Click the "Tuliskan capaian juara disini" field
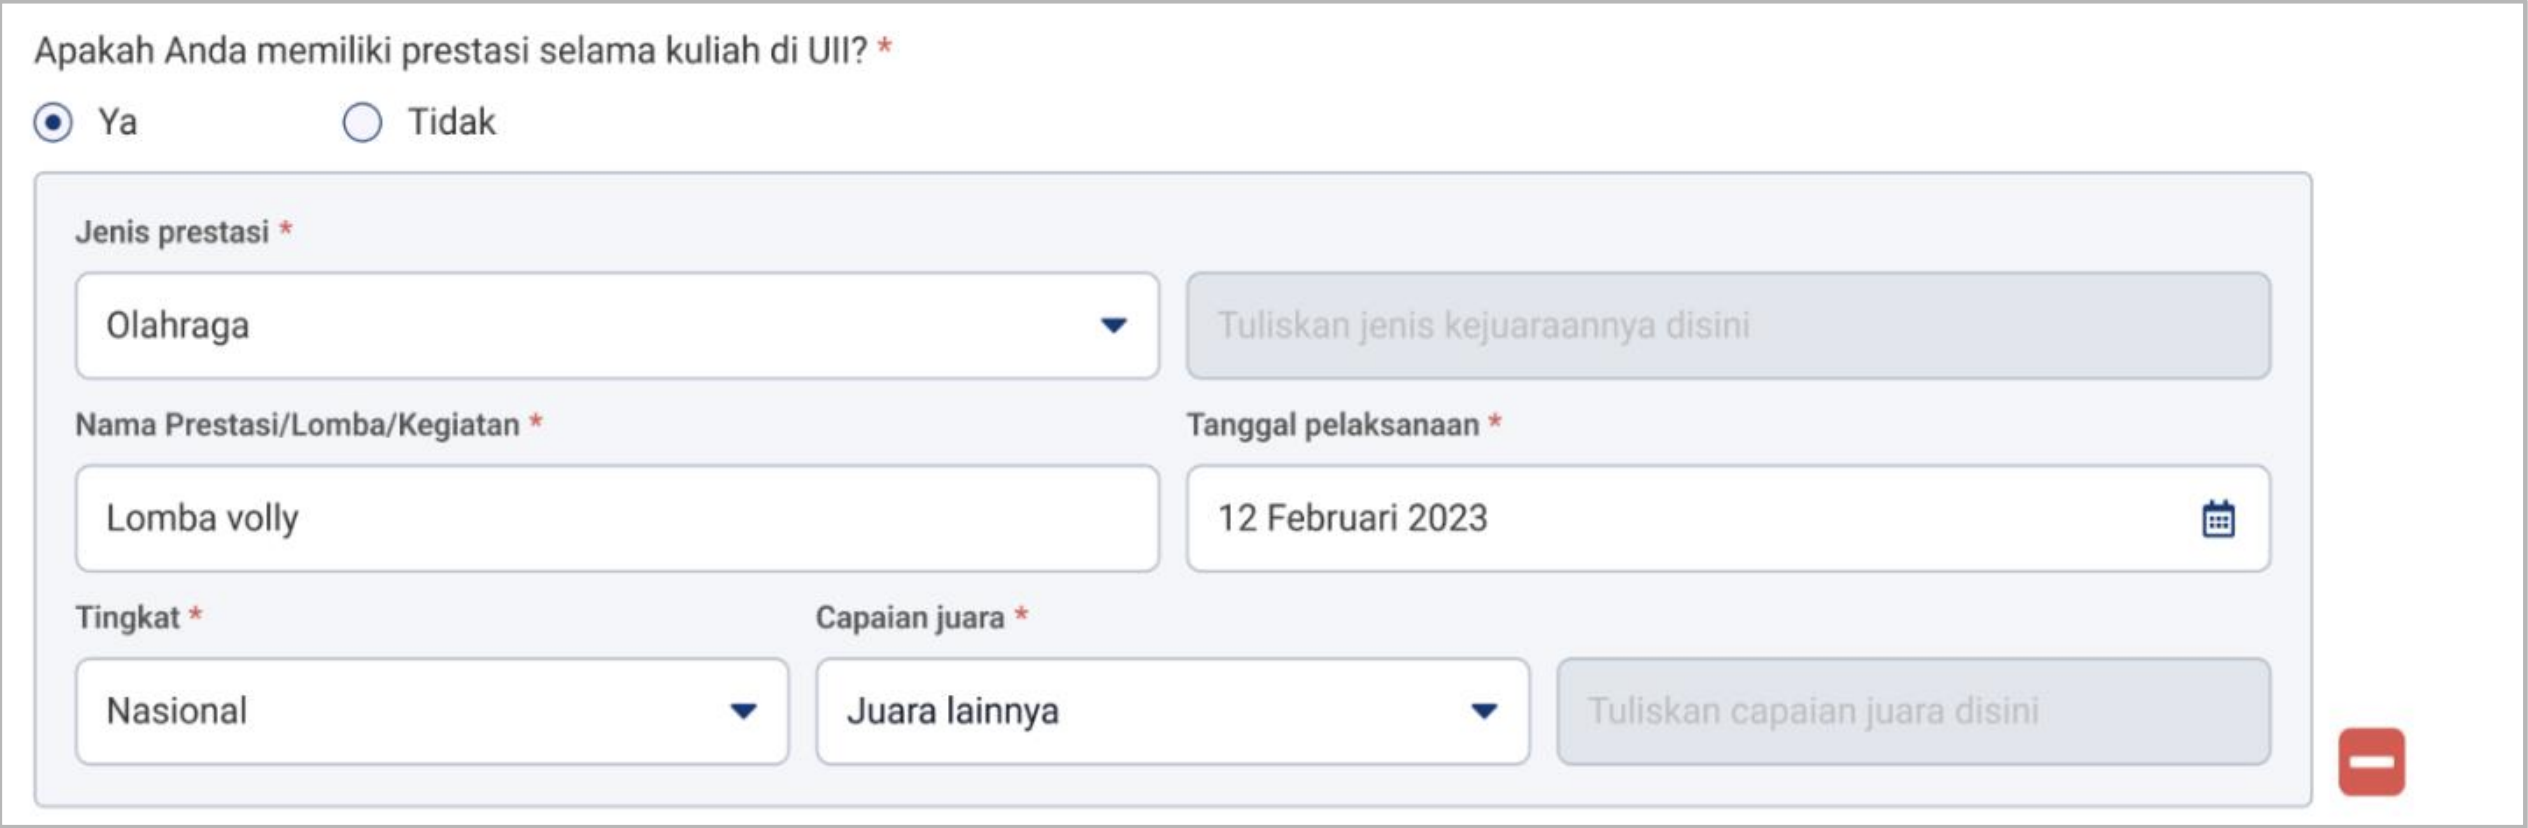Image resolution: width=2528 pixels, height=828 pixels. pos(1913,711)
